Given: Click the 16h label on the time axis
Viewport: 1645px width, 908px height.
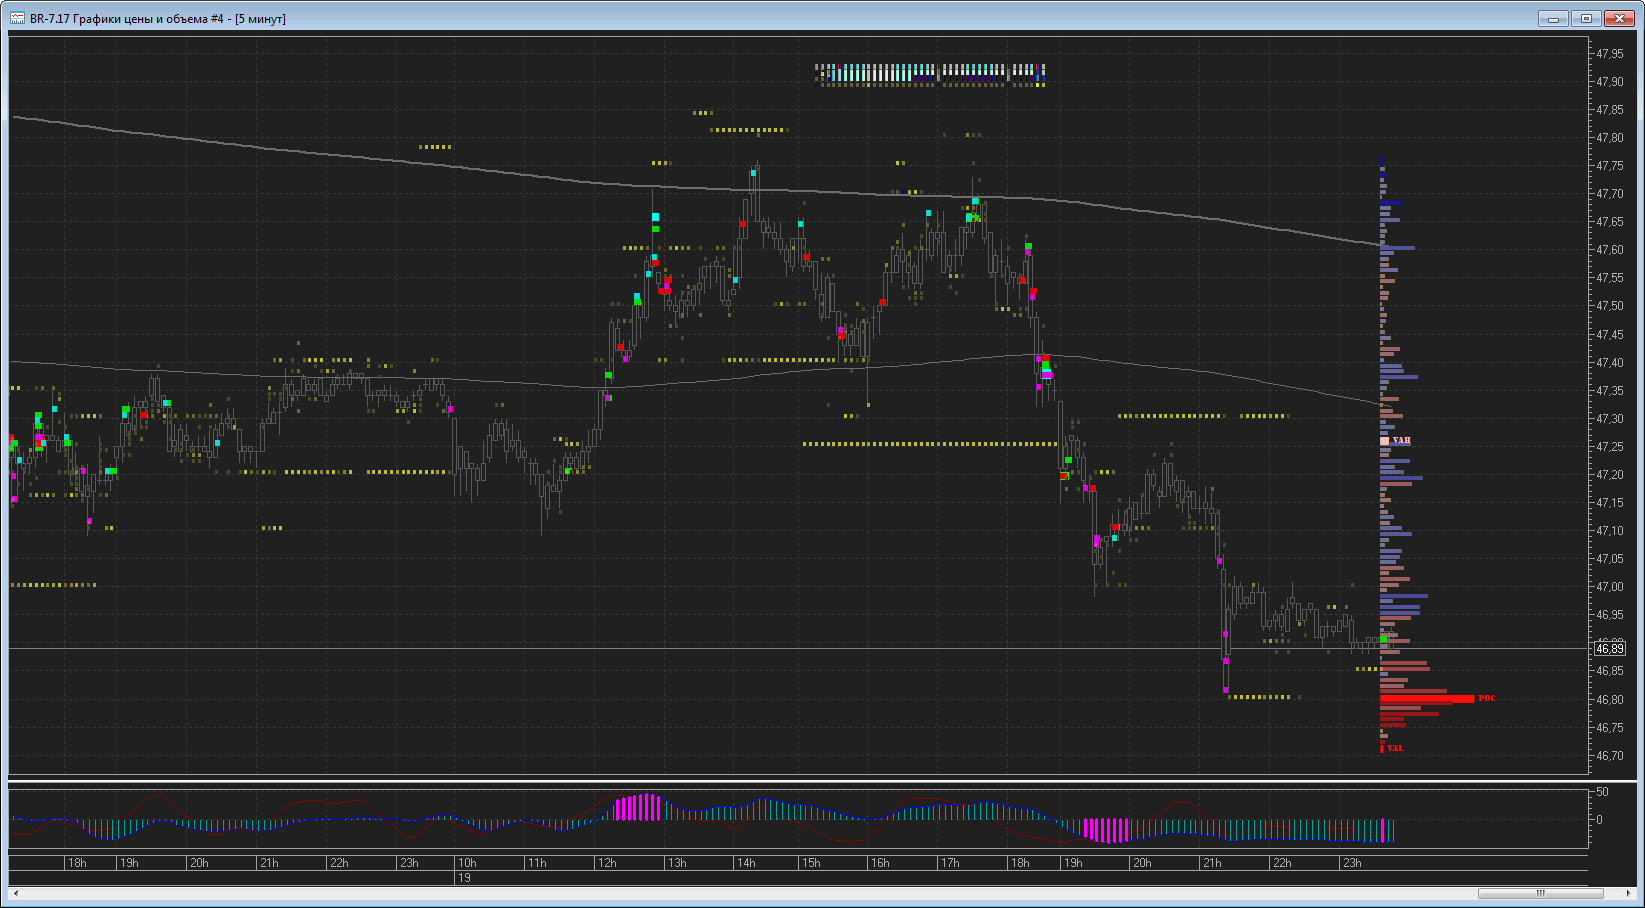Looking at the screenshot, I should tap(880, 863).
